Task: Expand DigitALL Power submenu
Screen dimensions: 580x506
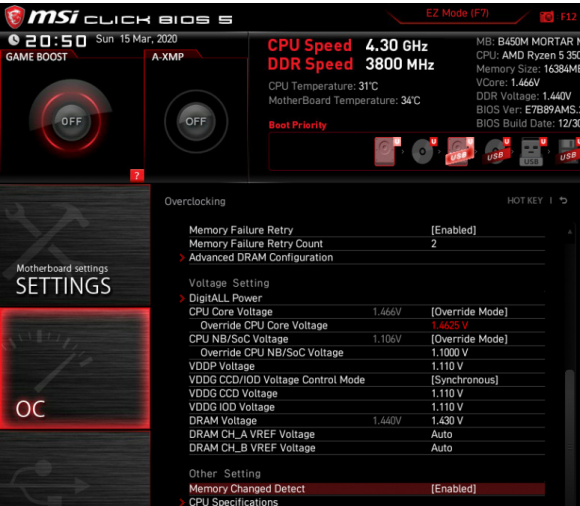Action: [x=225, y=298]
